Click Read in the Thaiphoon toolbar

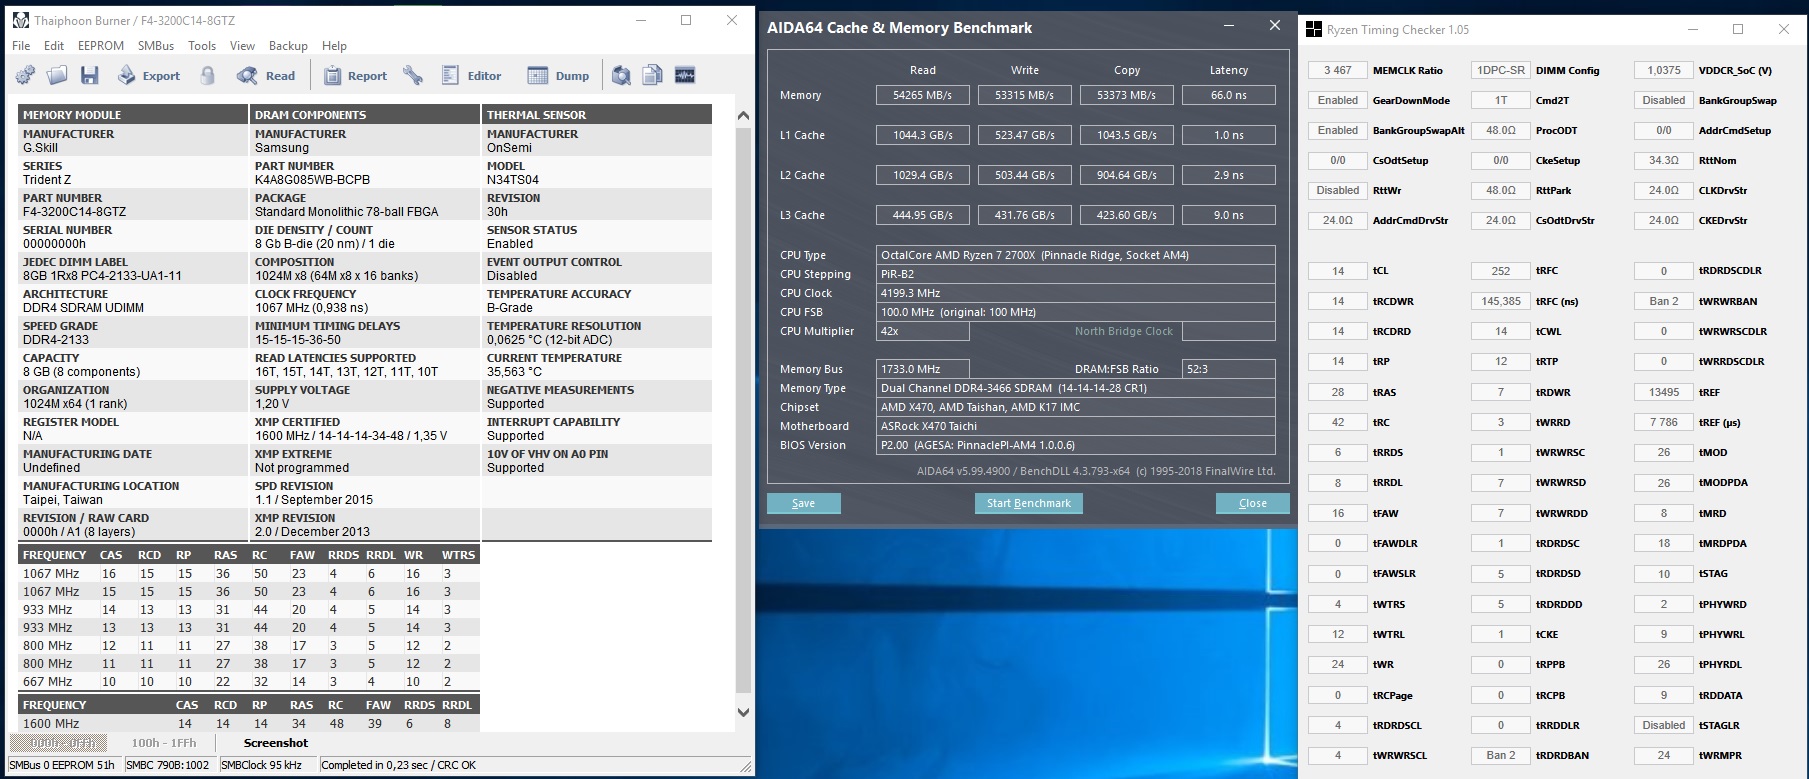pos(266,75)
